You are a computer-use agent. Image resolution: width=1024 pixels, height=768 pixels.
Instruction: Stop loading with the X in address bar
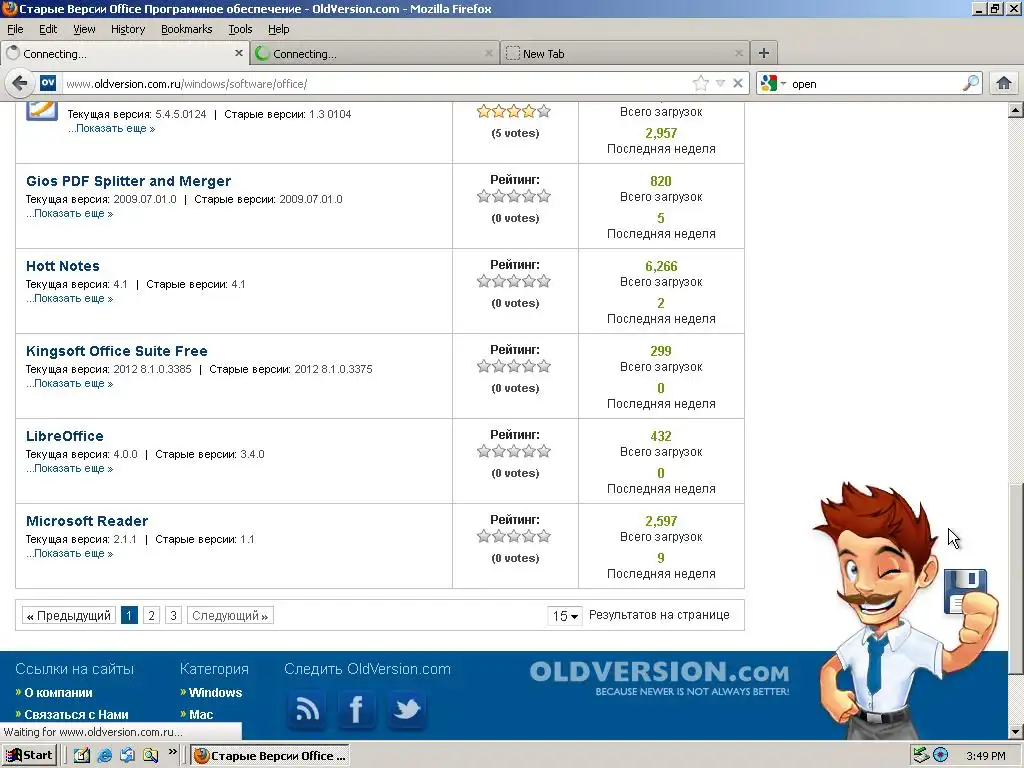[737, 84]
